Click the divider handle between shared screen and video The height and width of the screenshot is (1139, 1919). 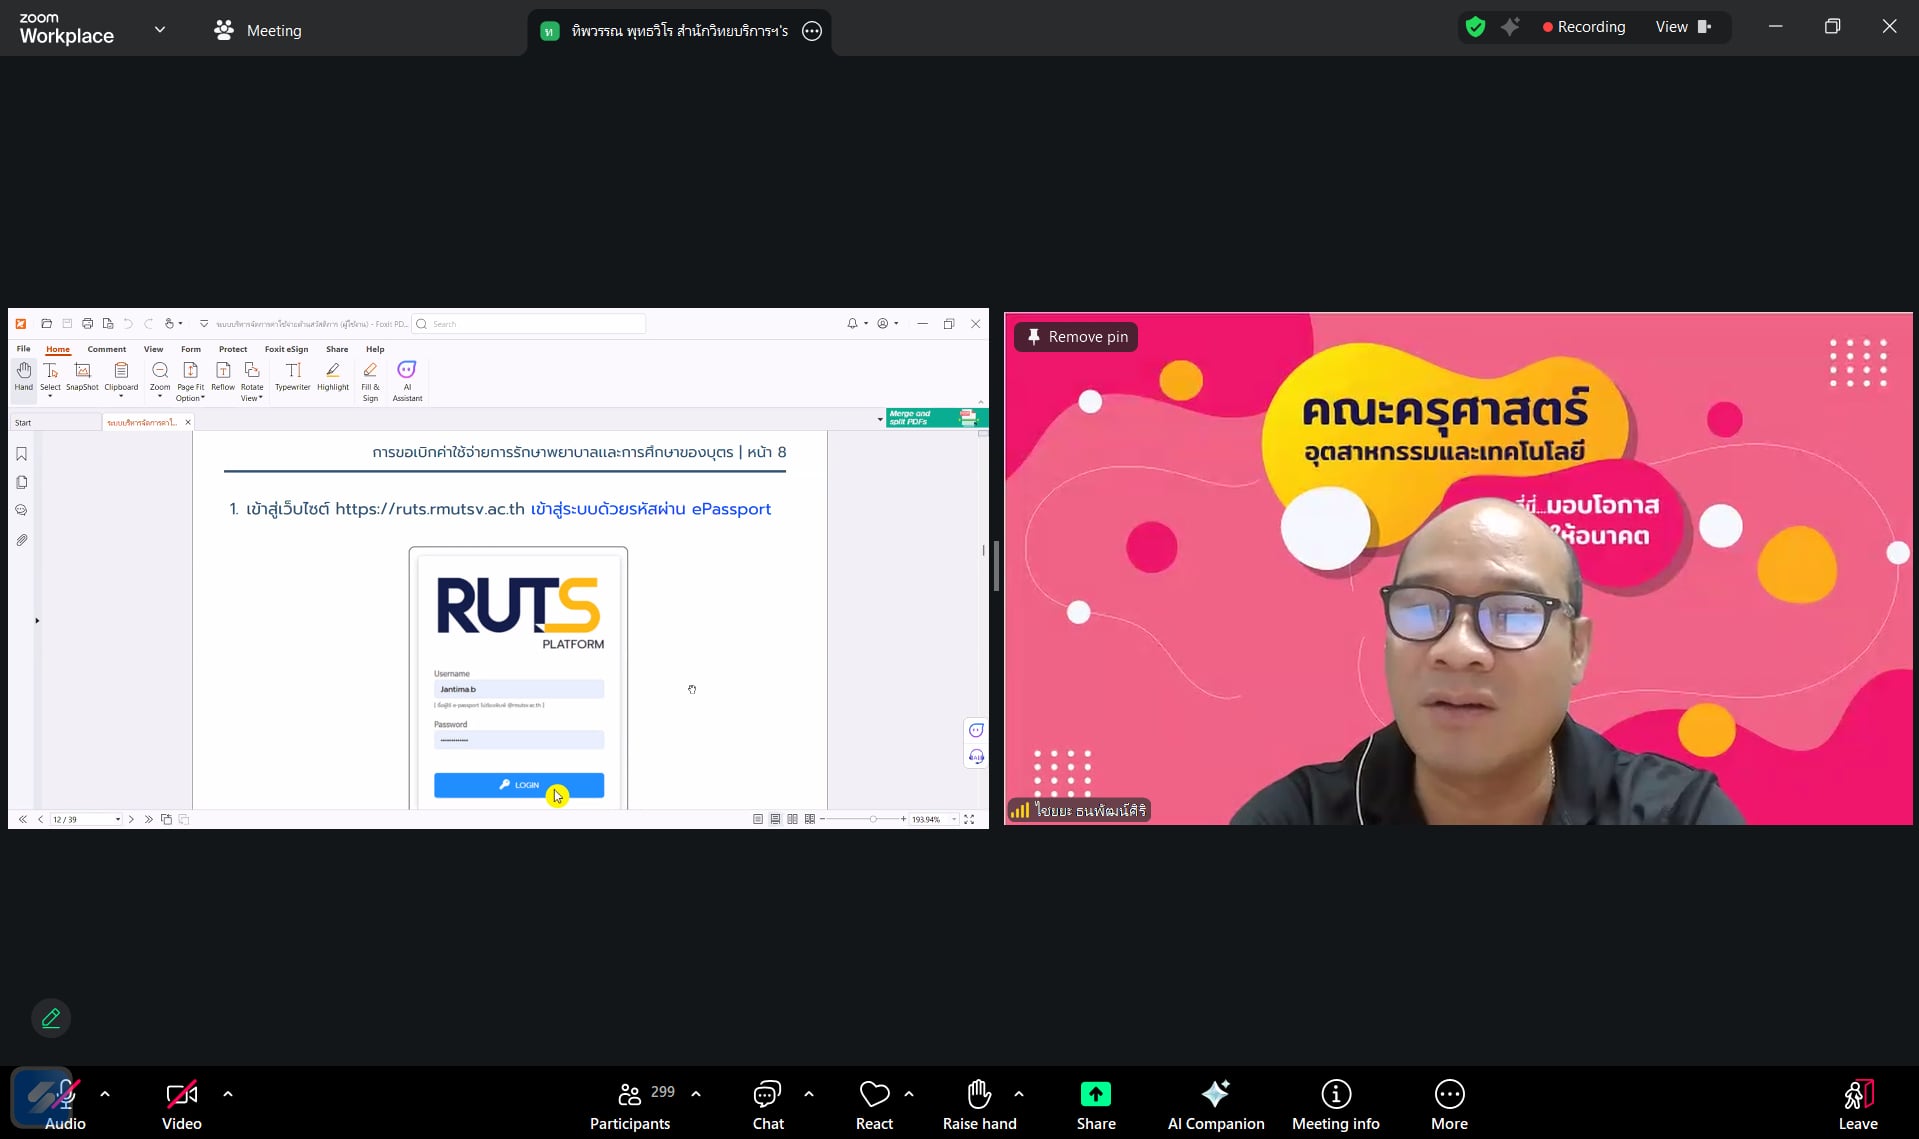996,568
